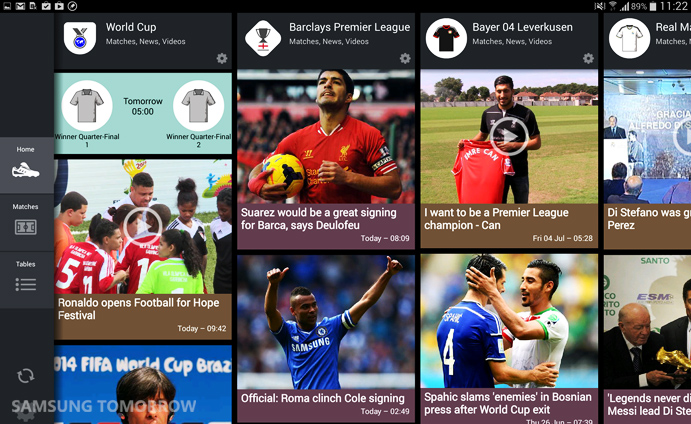The width and height of the screenshot is (691, 424).
Task: Switch to Matches in the sidebar
Action: [x=26, y=222]
